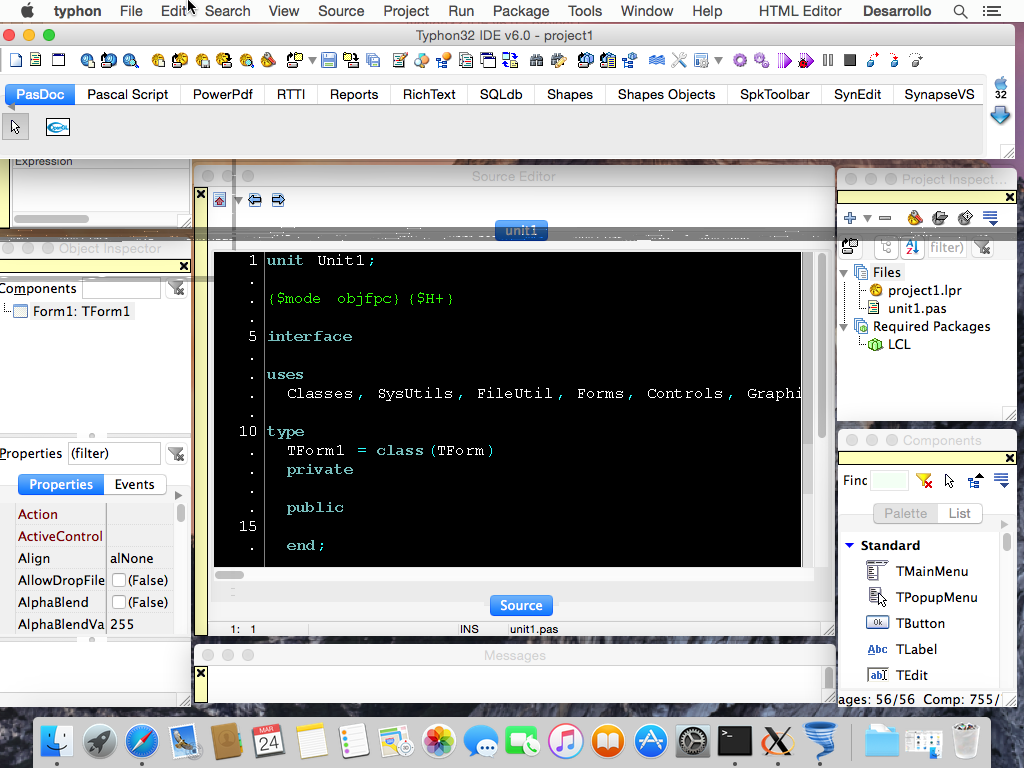Image resolution: width=1024 pixels, height=768 pixels.
Task: Switch to Pascal Script palette tab
Action: 128,94
